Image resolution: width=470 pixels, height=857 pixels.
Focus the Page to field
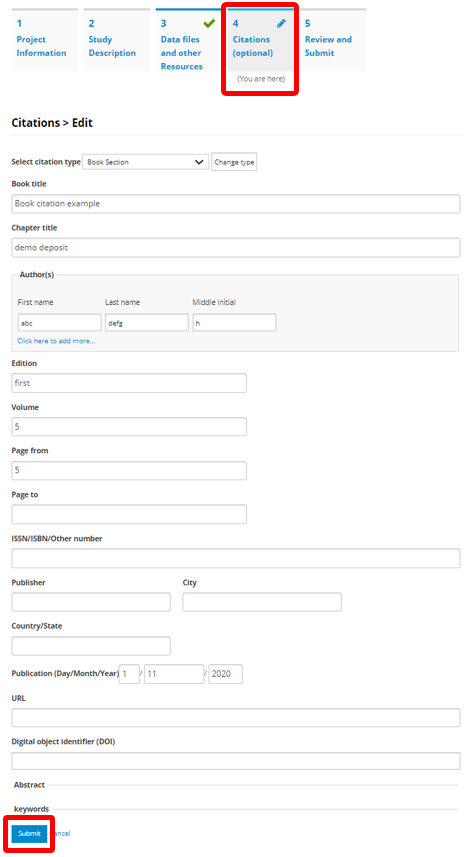pyautogui.click(x=129, y=514)
